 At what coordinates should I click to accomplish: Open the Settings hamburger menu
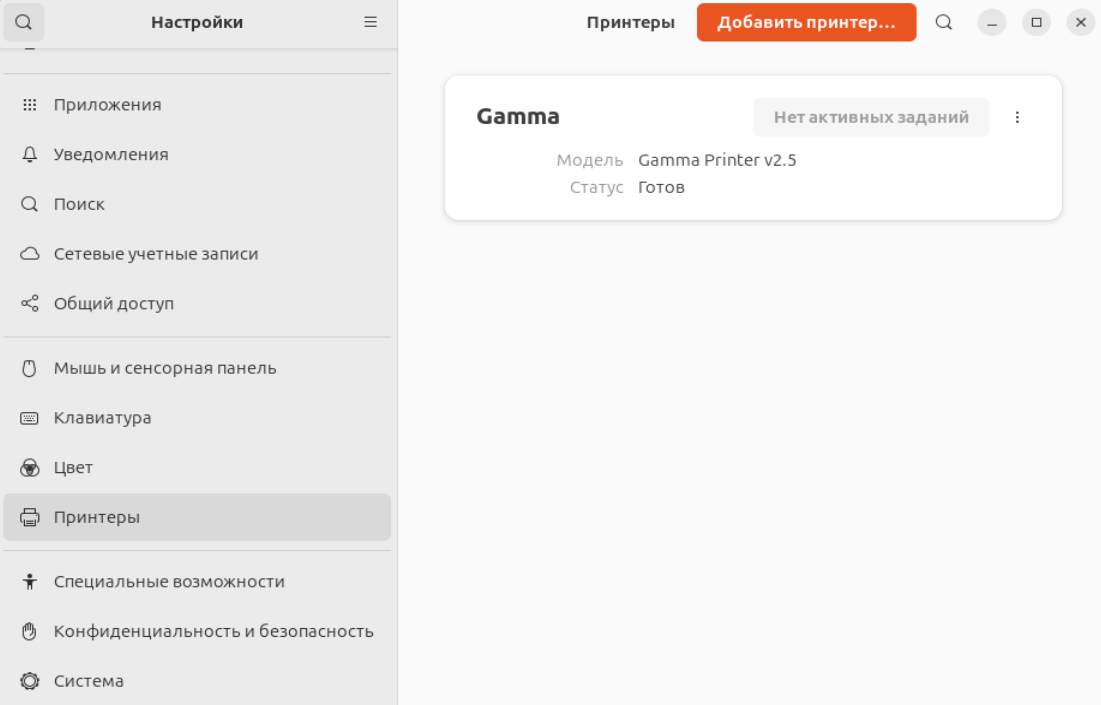tap(370, 22)
